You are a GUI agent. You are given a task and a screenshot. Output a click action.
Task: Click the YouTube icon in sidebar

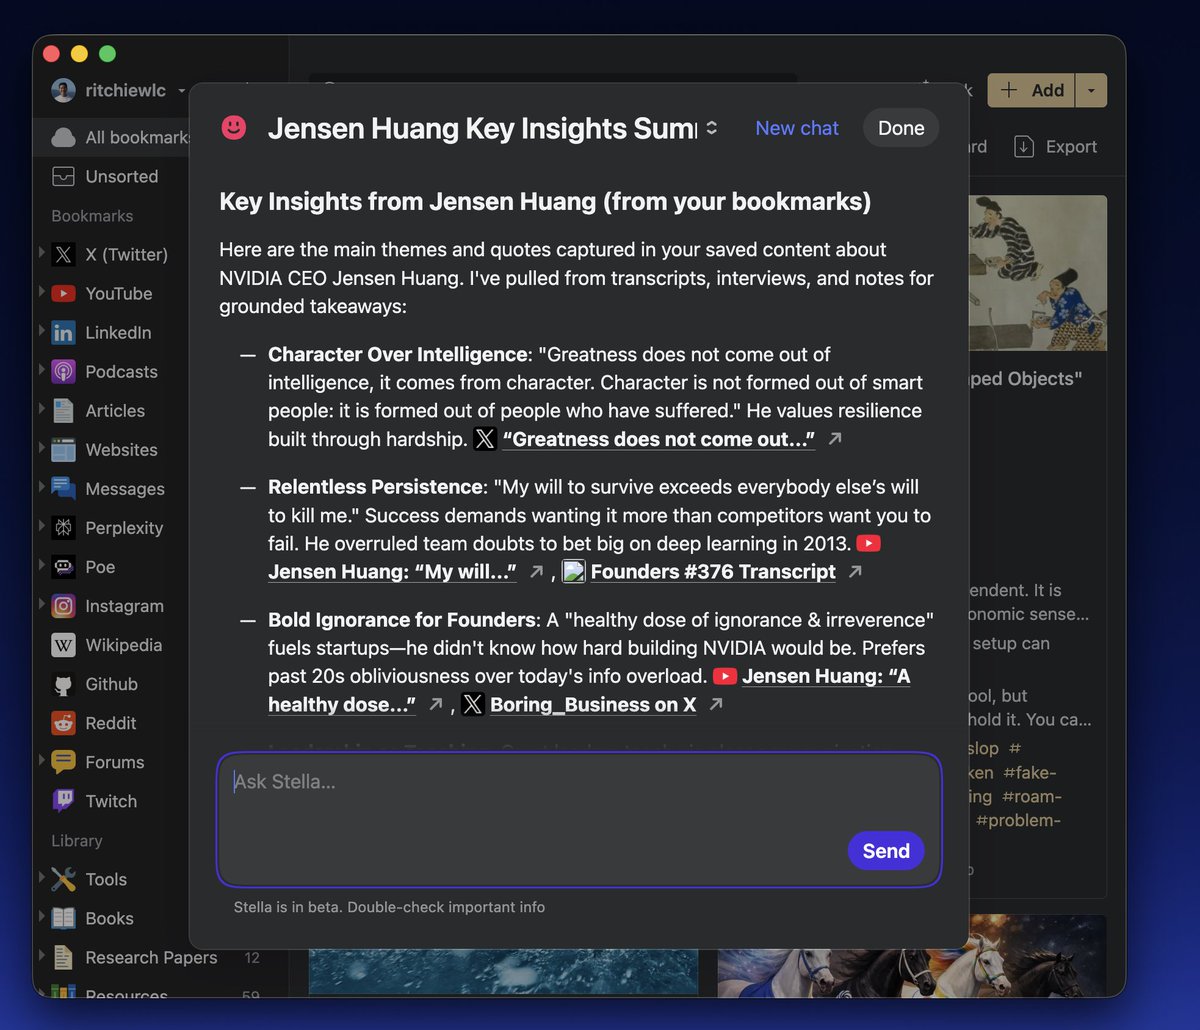(x=63, y=293)
